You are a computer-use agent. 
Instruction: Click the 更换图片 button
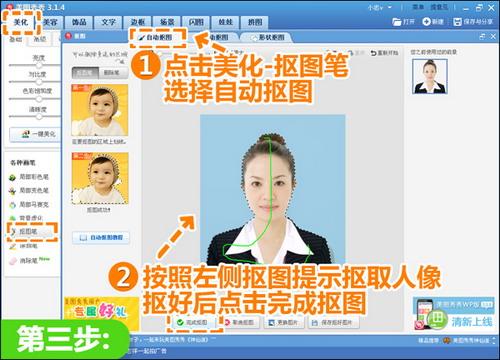click(283, 322)
